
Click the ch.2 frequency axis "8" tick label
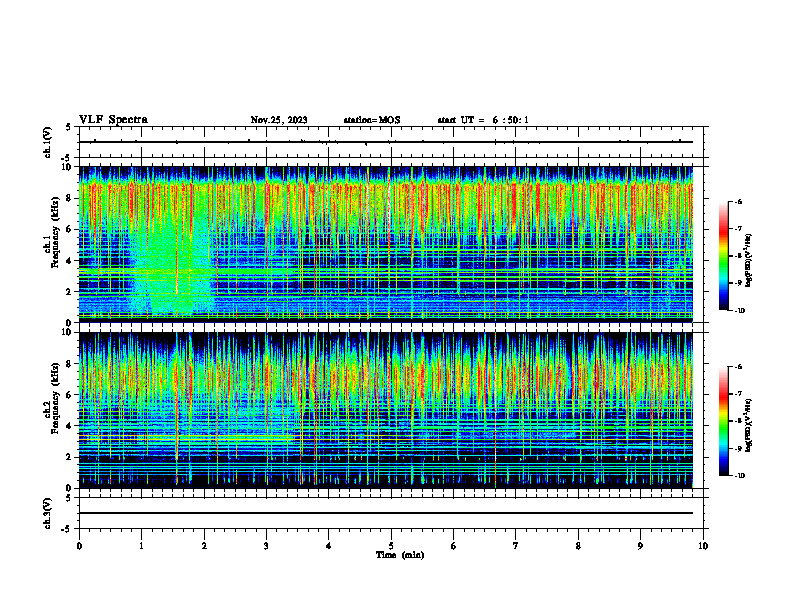click(x=70, y=364)
